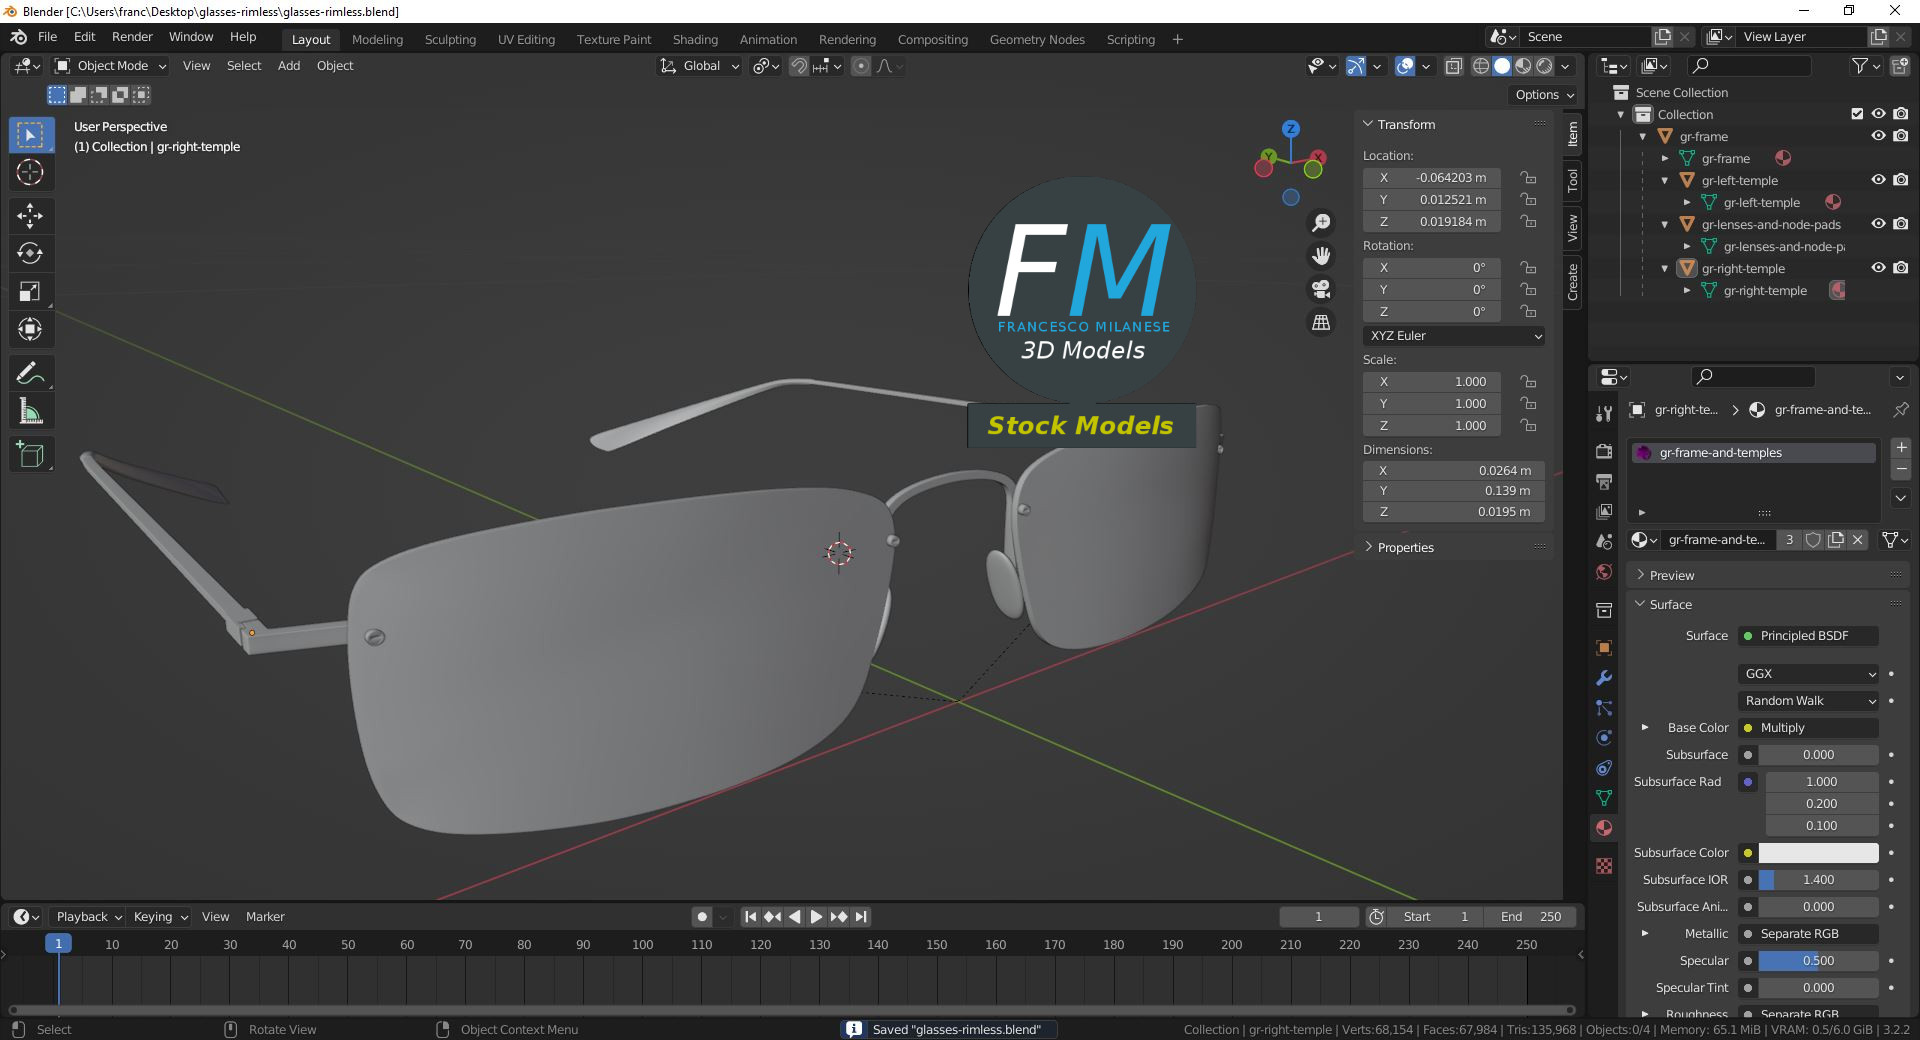Uncheck the Collection exclude checkbox

pos(1857,114)
